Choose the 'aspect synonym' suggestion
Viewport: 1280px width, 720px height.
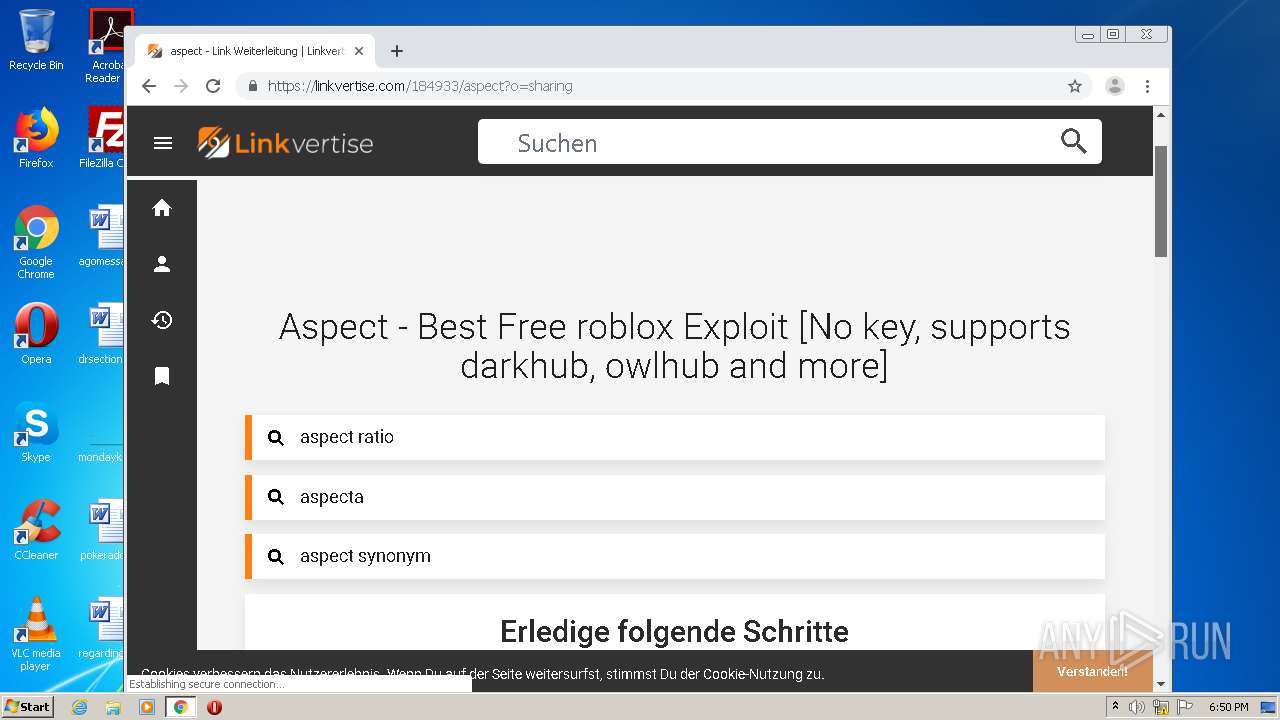coord(675,556)
